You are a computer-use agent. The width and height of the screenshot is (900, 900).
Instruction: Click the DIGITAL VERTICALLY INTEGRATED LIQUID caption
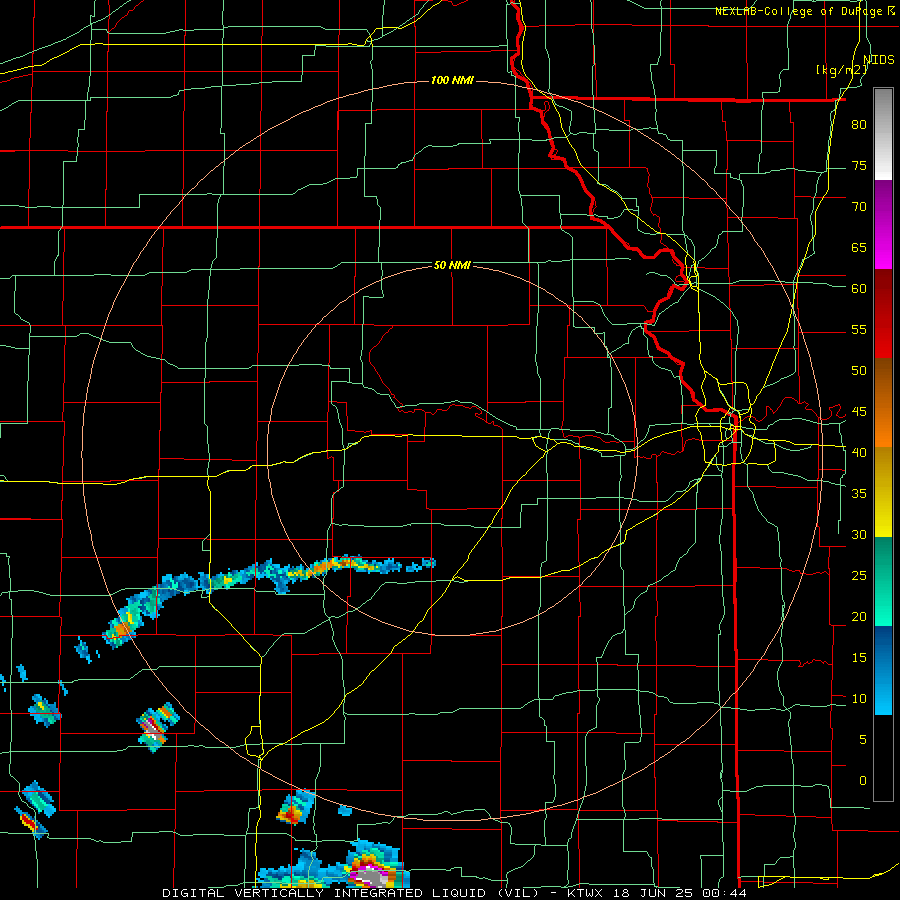tap(454, 893)
